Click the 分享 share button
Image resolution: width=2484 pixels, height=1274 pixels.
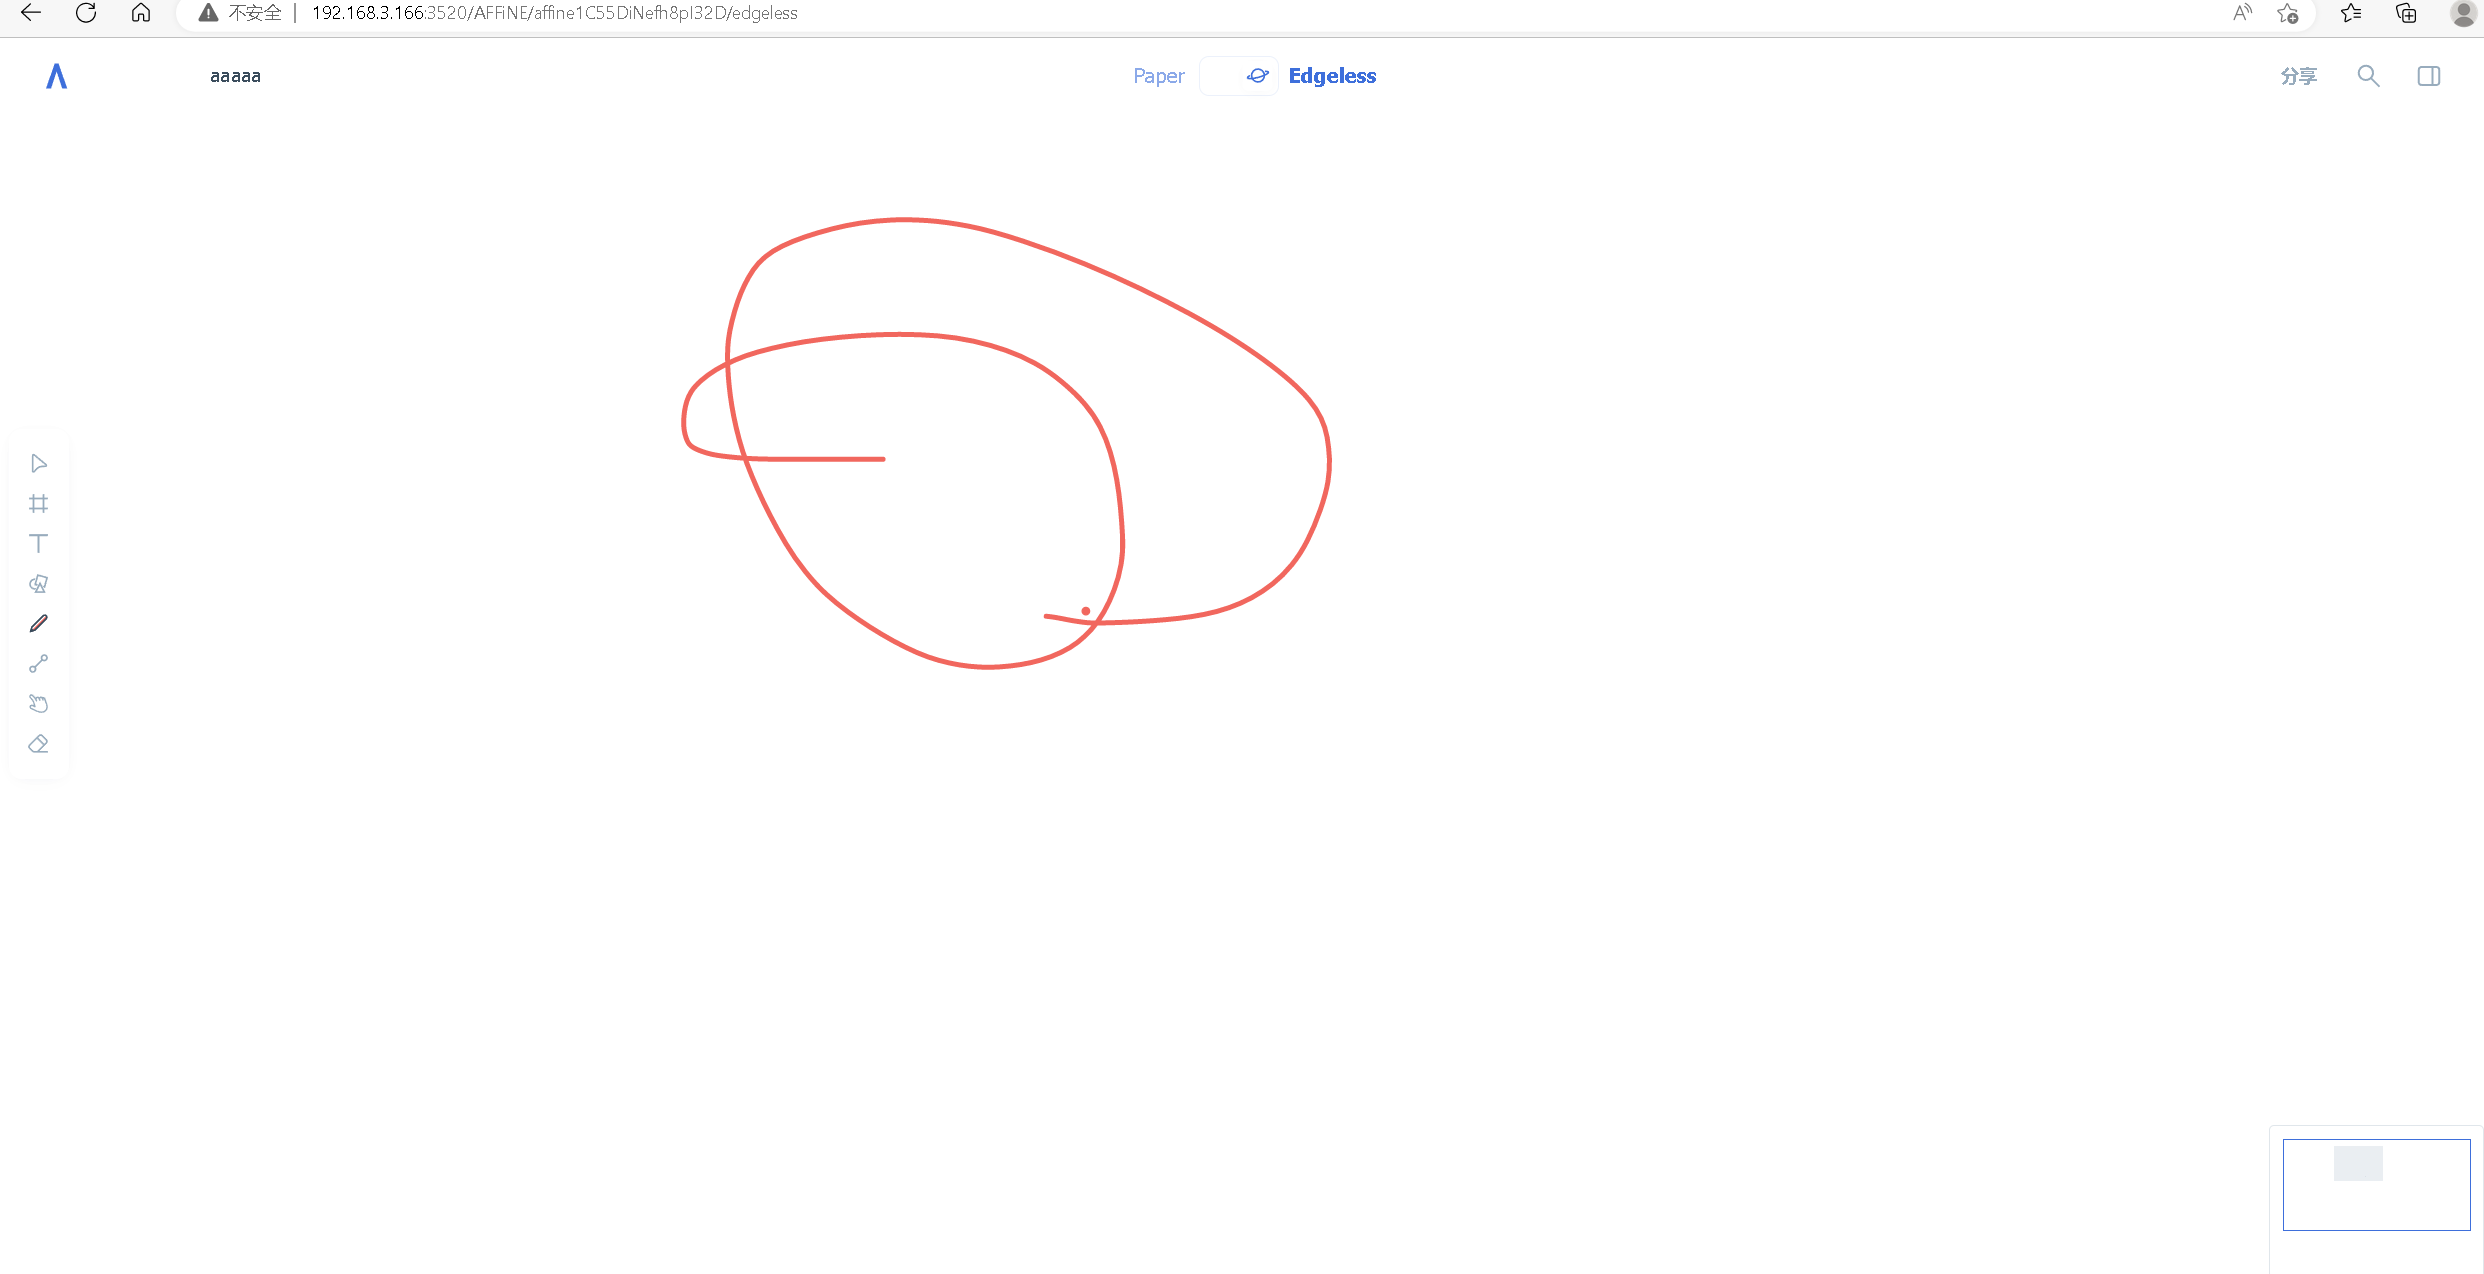click(x=2298, y=76)
